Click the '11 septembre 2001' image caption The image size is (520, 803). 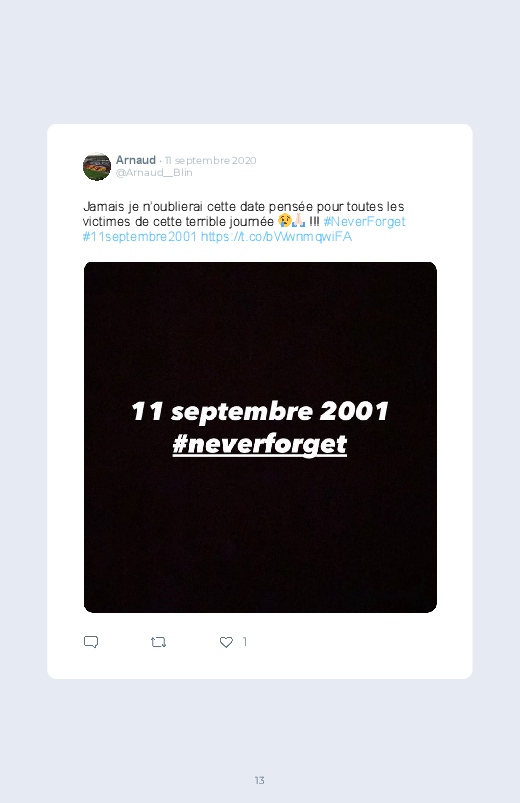[x=260, y=411]
